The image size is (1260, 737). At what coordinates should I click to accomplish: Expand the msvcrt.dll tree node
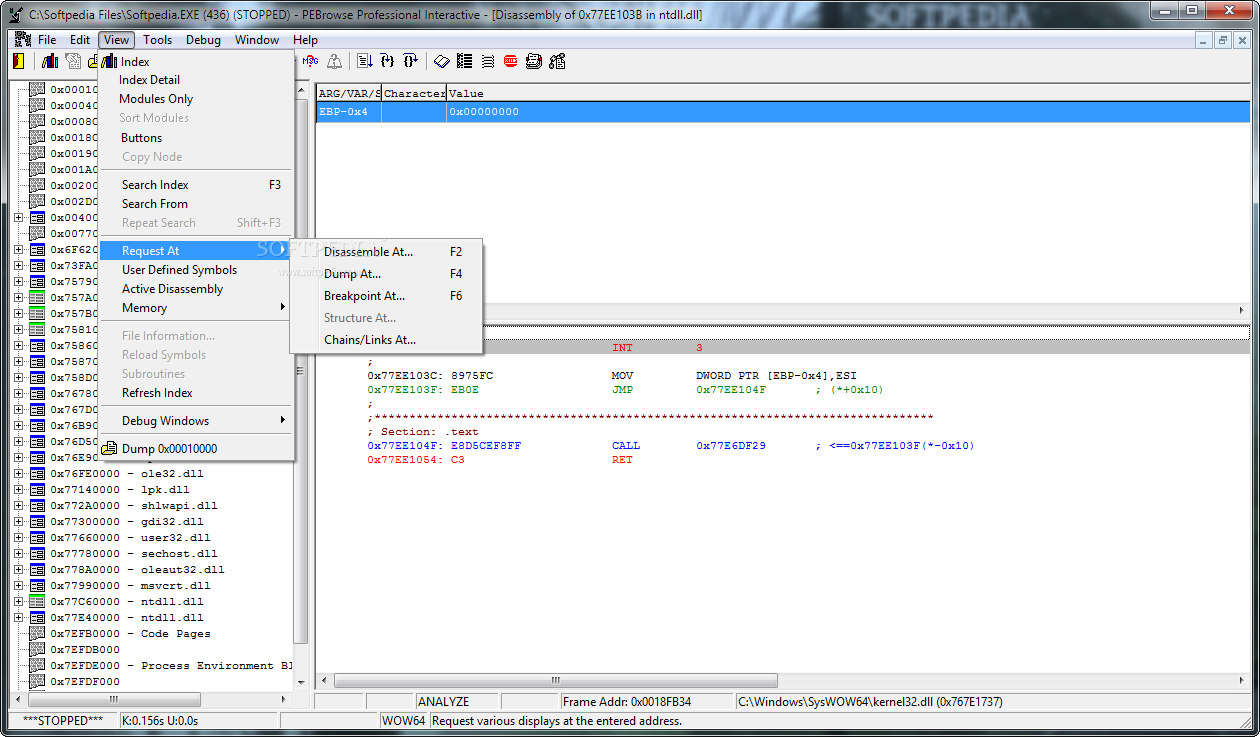tap(18, 586)
